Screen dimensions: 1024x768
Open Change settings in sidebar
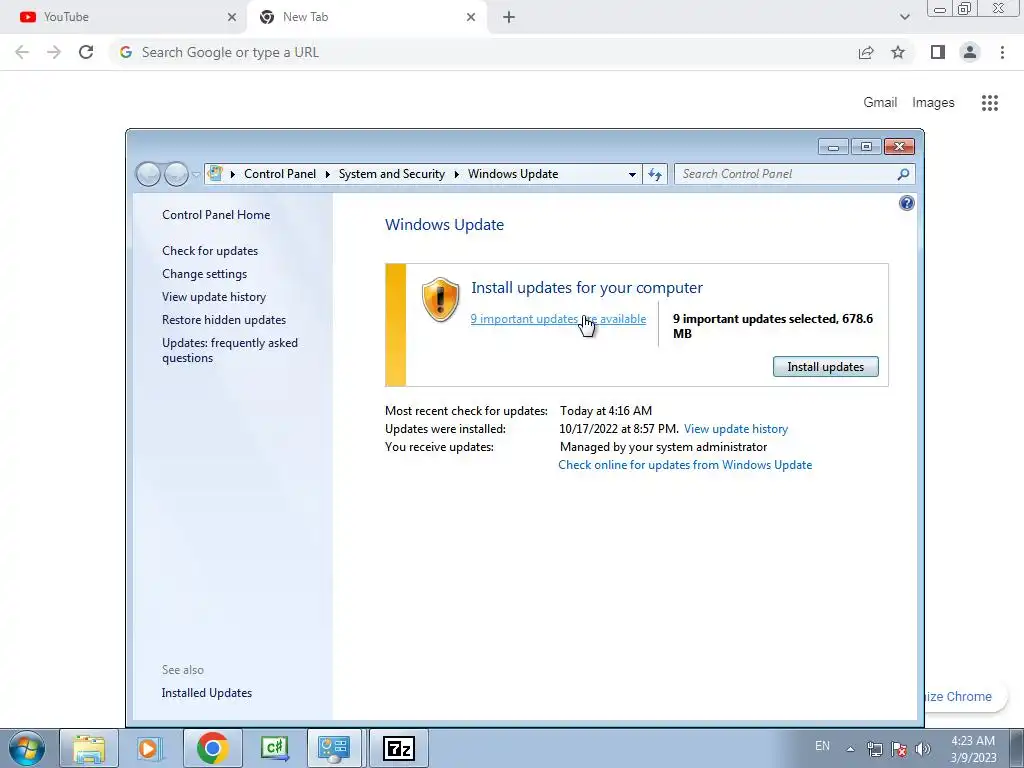tap(204, 274)
